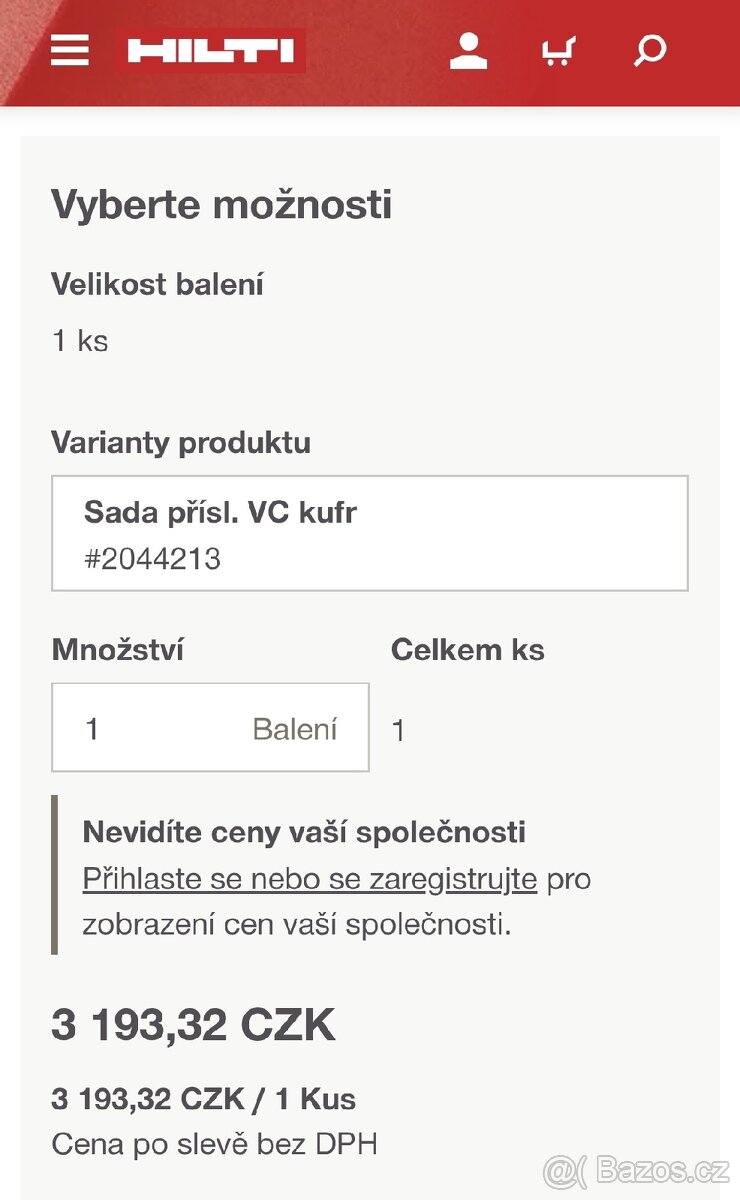Click the price 3 193,32 CZK

(x=194, y=1024)
